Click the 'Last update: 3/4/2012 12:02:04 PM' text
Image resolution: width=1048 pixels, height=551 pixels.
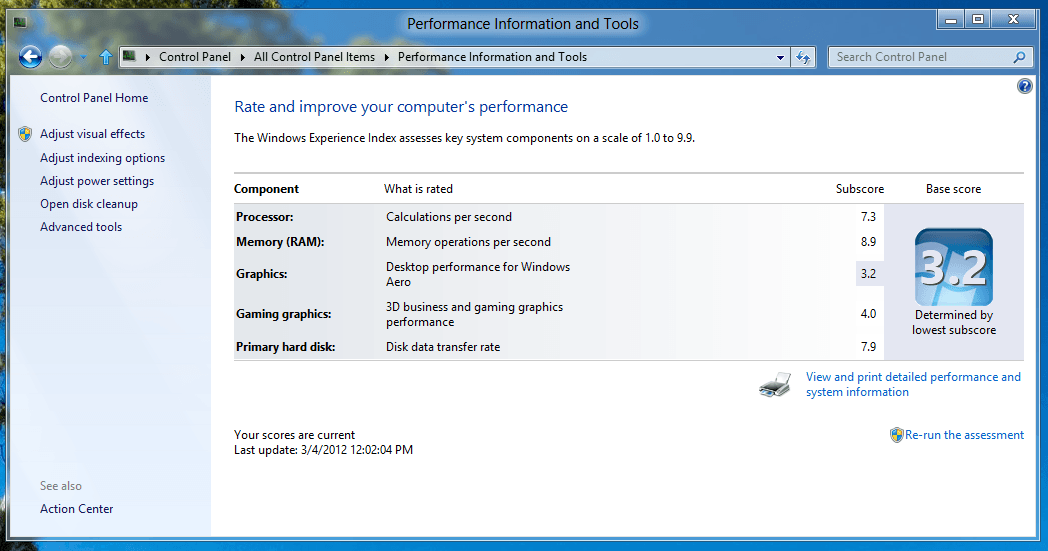click(x=323, y=450)
